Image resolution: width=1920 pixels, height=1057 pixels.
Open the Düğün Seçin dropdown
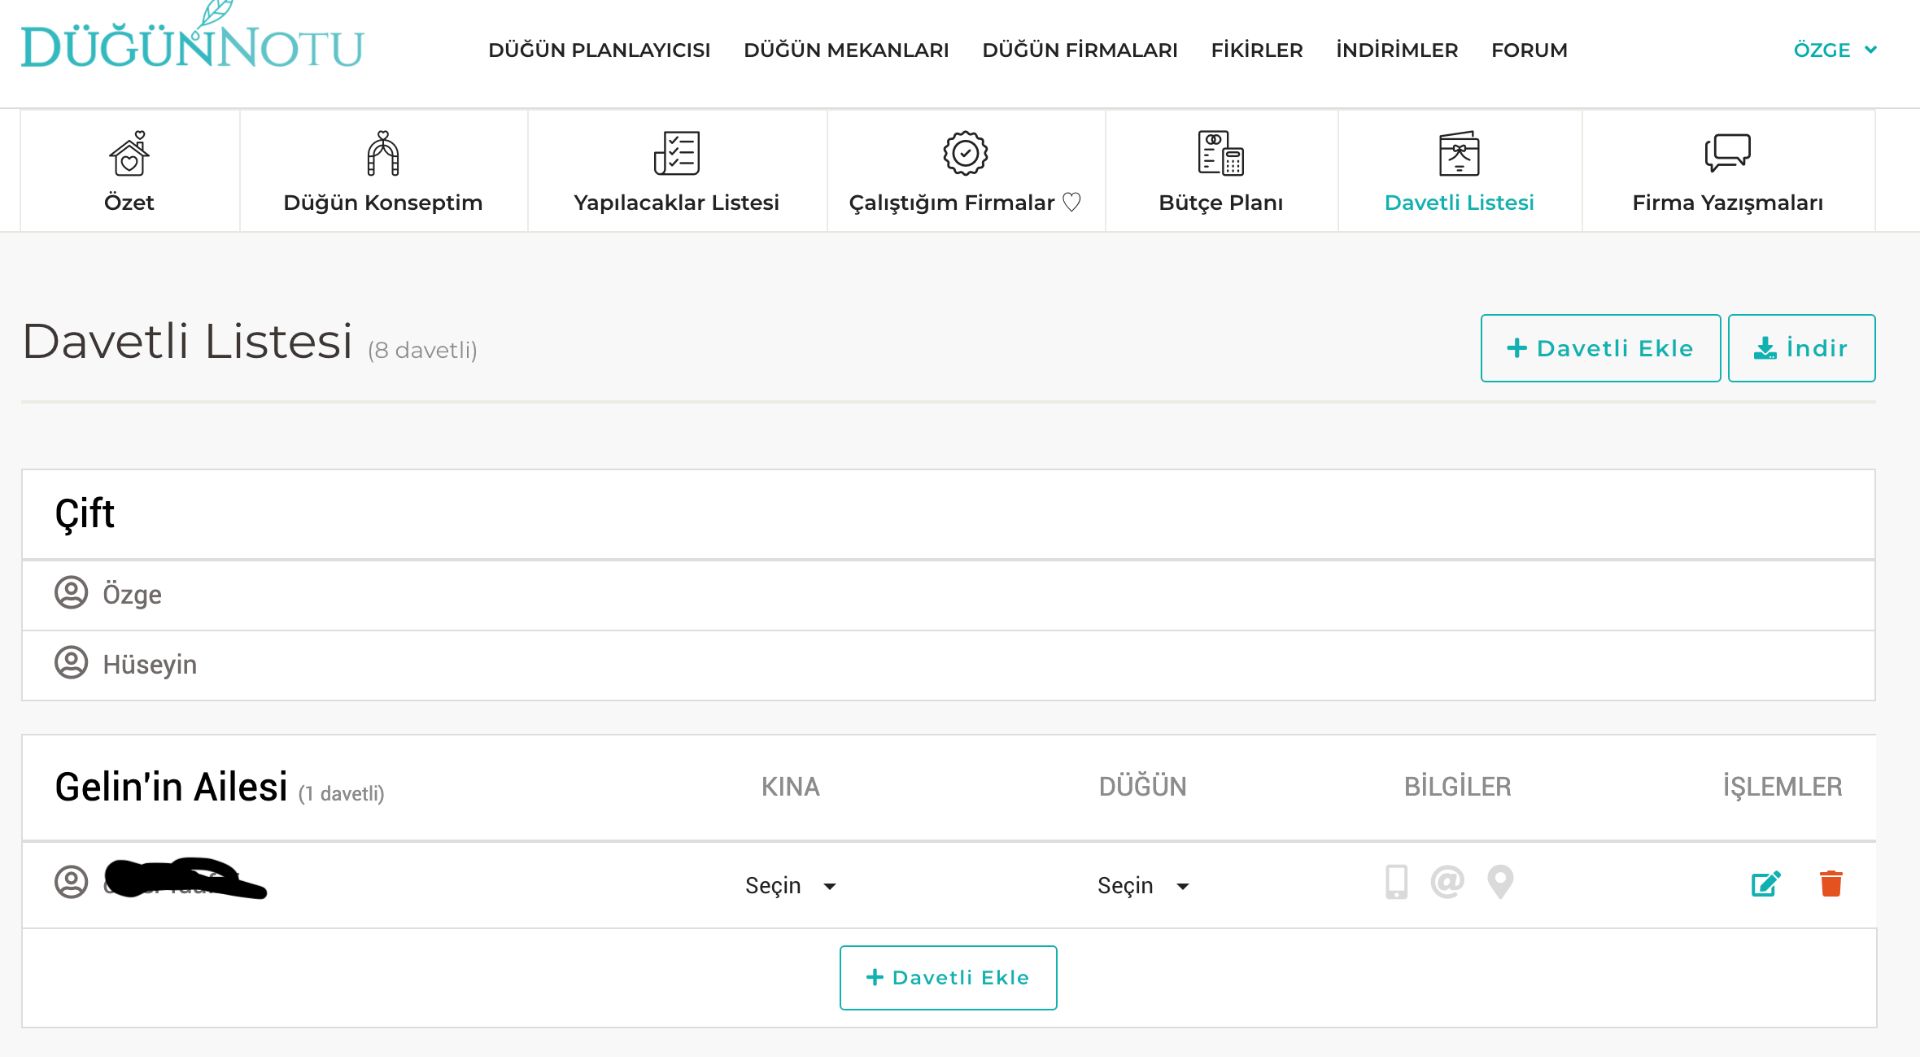pyautogui.click(x=1142, y=886)
